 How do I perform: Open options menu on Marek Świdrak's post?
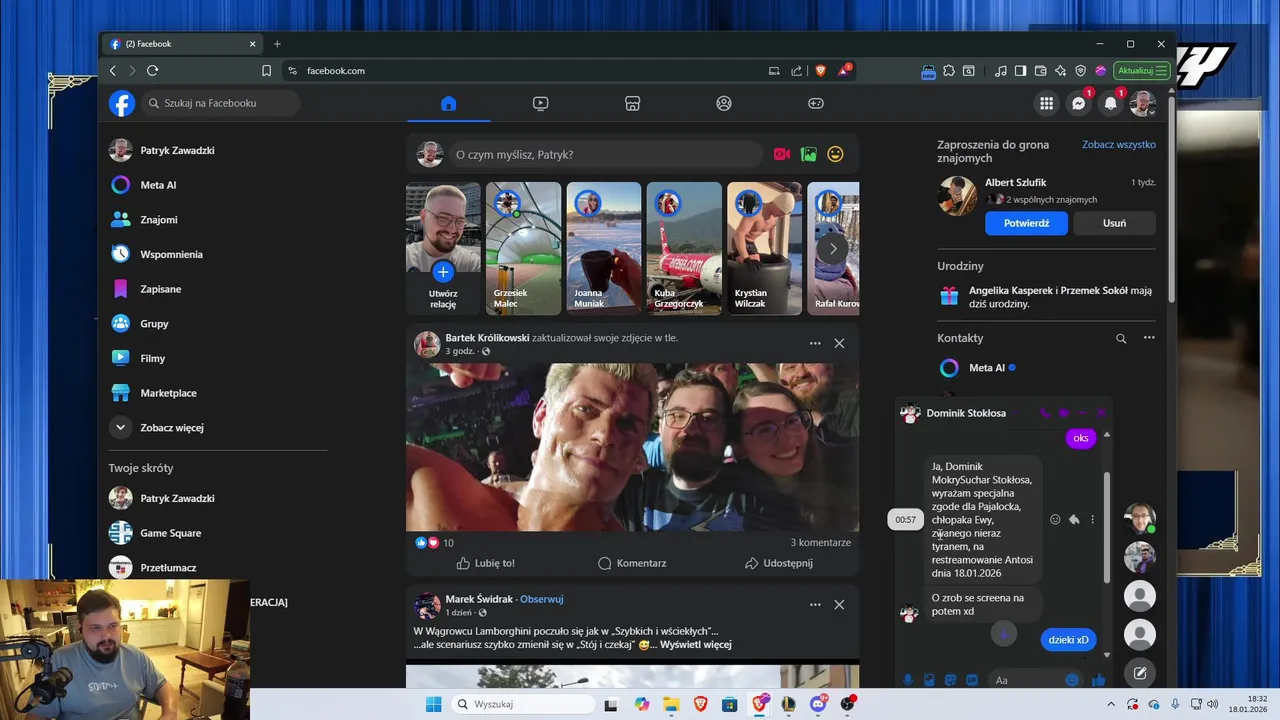pos(815,604)
